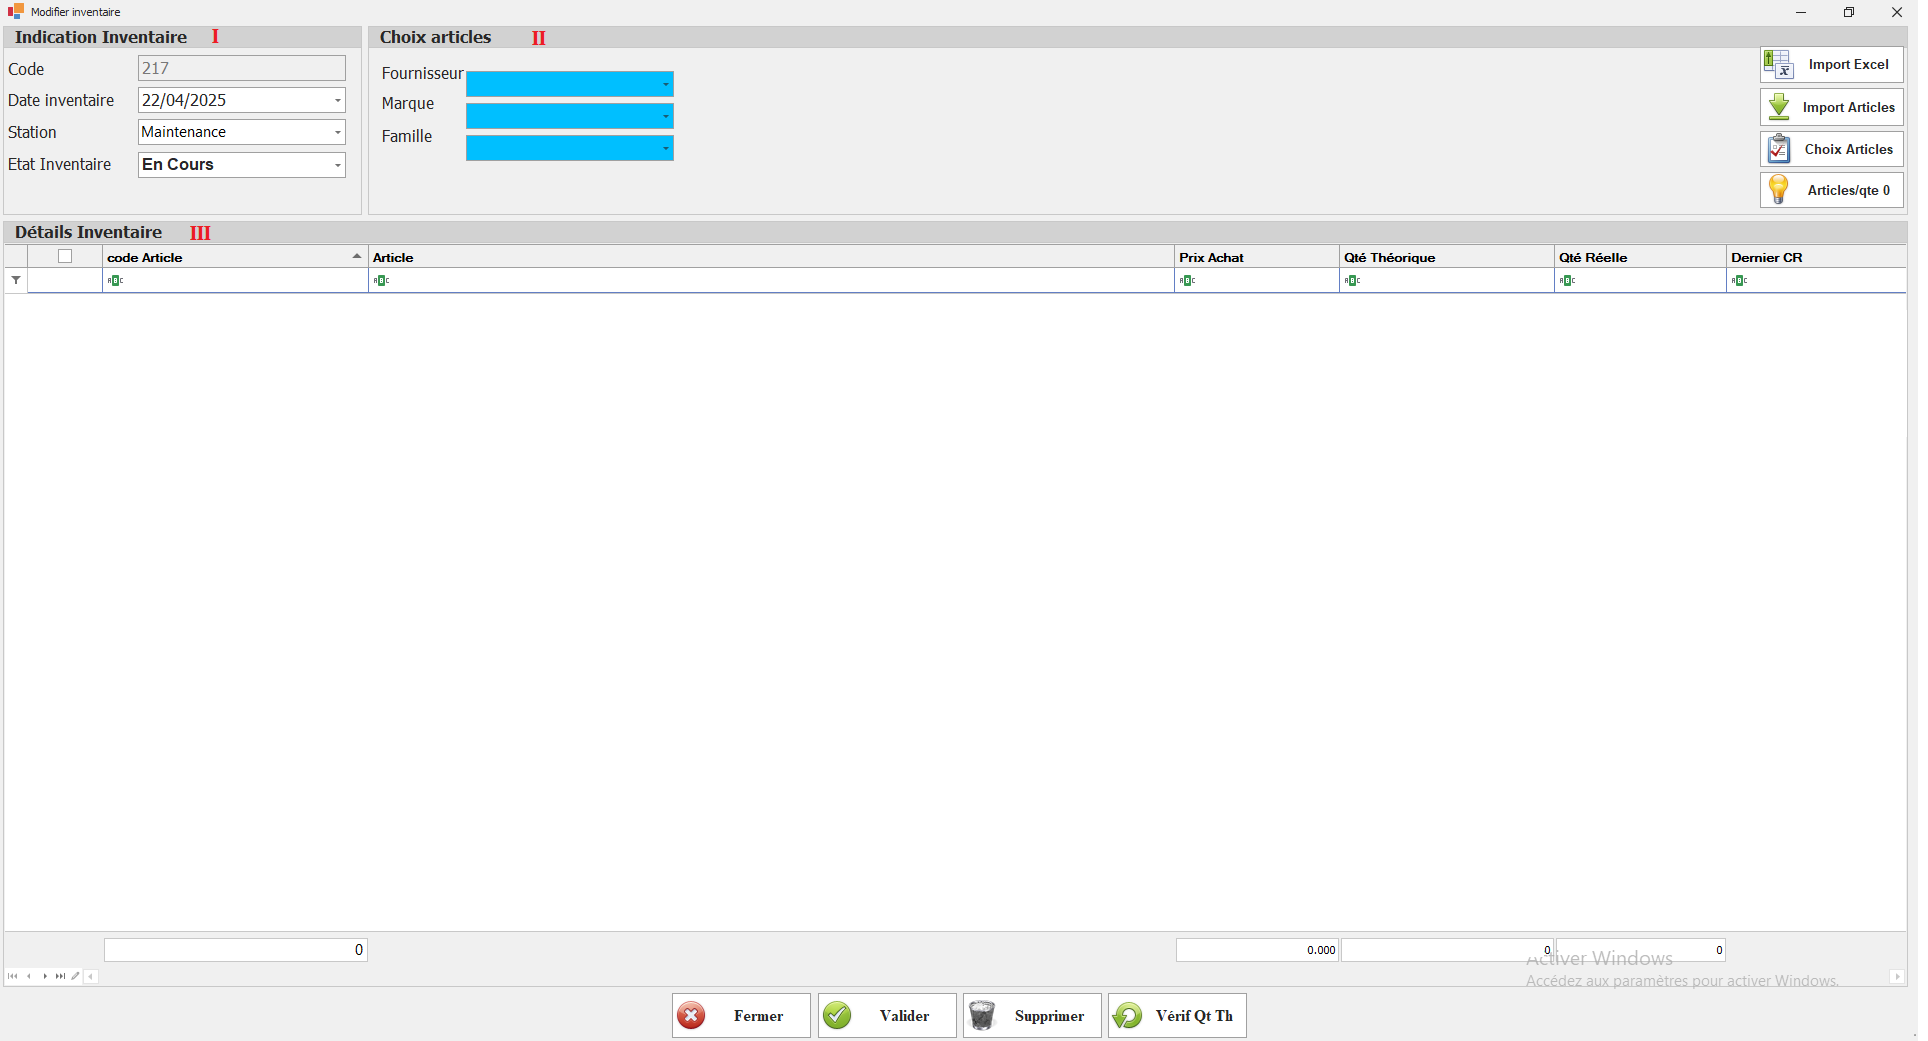Open Choix Articles clipboard button
The height and width of the screenshot is (1041, 1928).
pos(1830,149)
